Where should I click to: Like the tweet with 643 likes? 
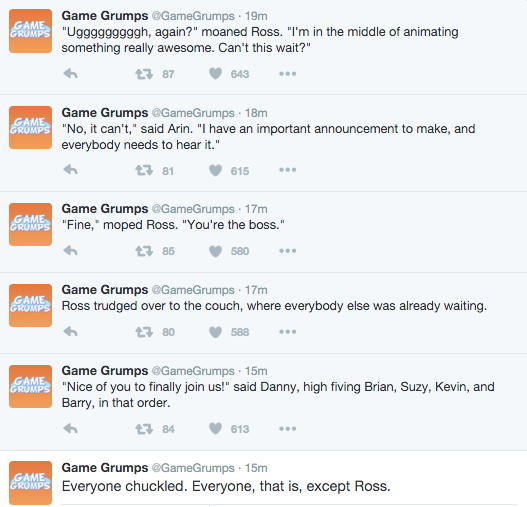click(215, 74)
